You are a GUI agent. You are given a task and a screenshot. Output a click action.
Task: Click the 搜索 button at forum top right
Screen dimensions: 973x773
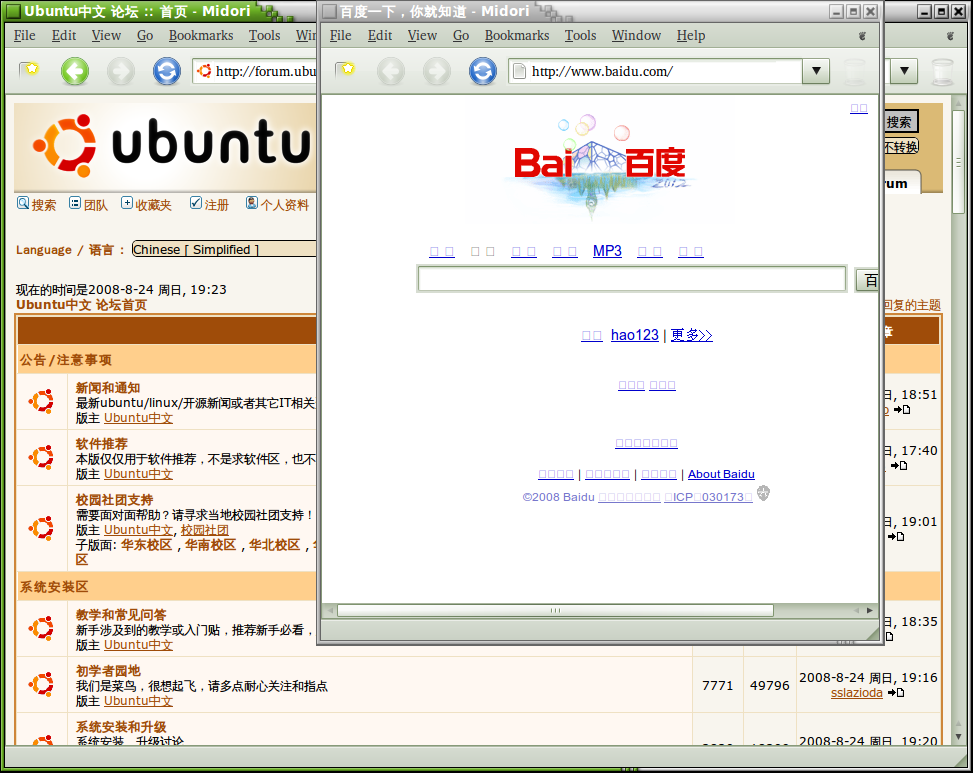900,122
